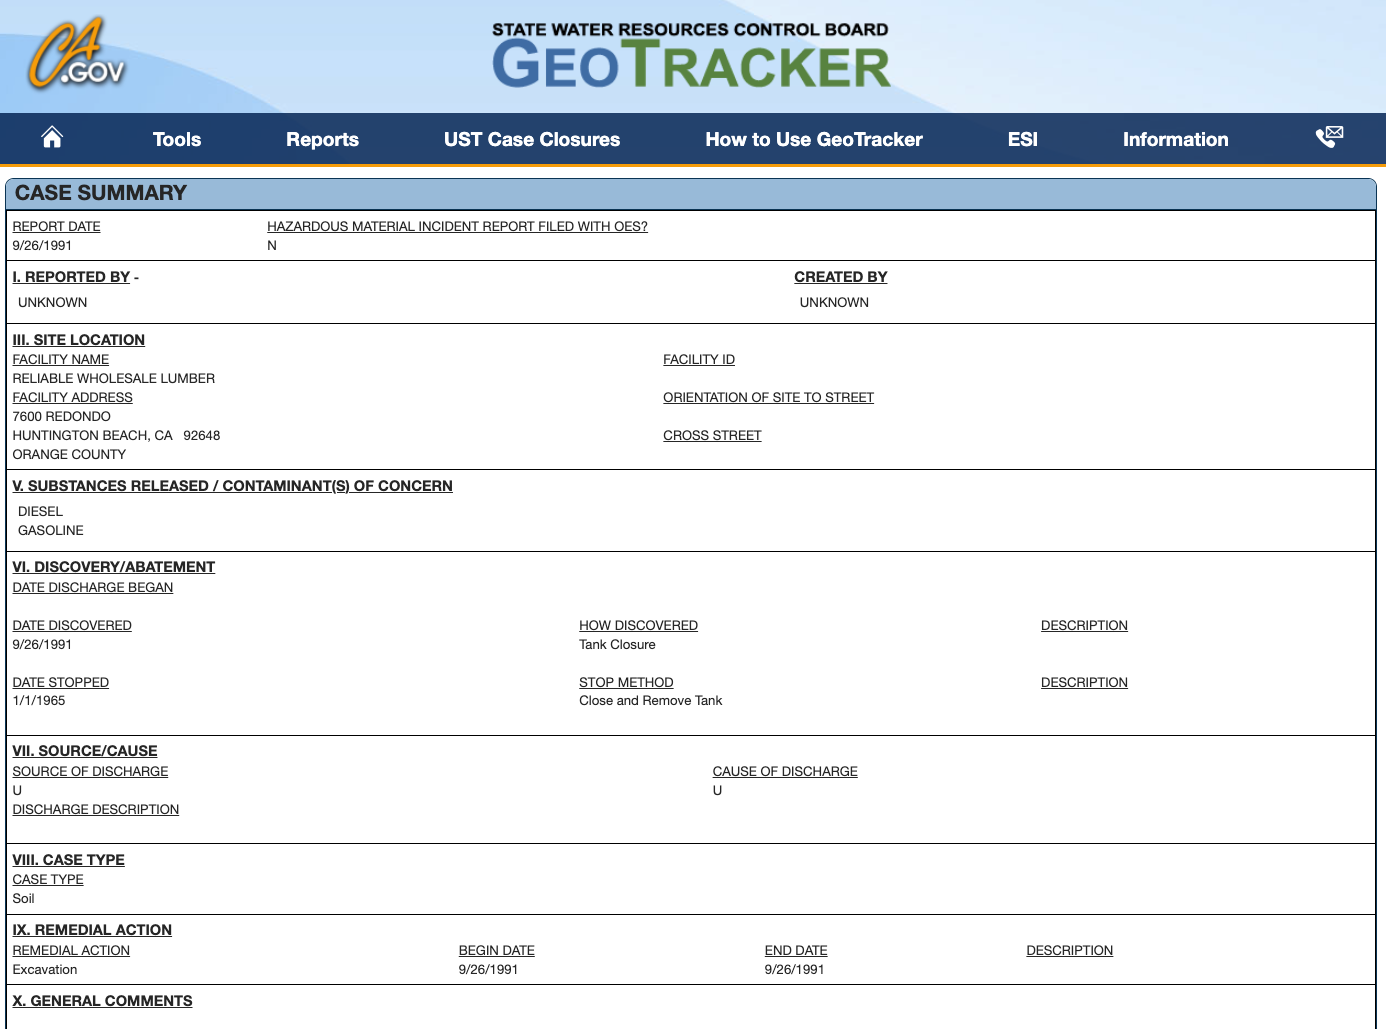
Task: Click the How Discovered label
Action: (638, 626)
